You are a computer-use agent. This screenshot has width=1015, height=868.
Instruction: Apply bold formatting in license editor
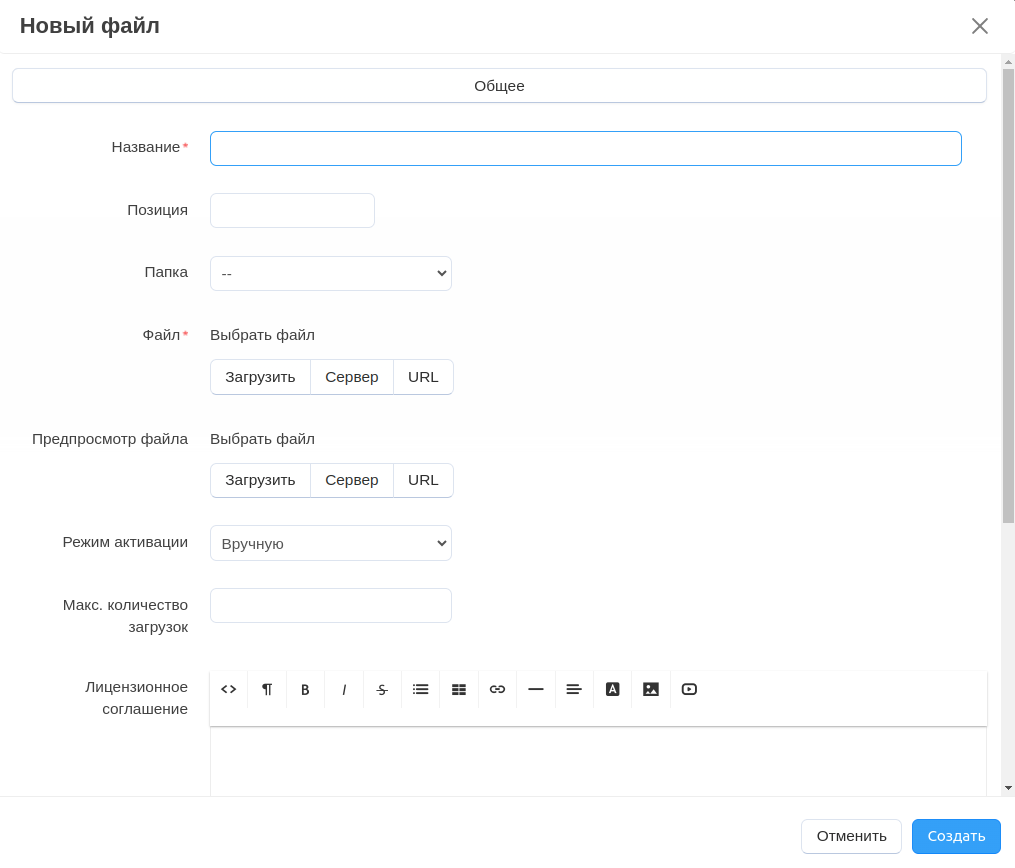305,689
